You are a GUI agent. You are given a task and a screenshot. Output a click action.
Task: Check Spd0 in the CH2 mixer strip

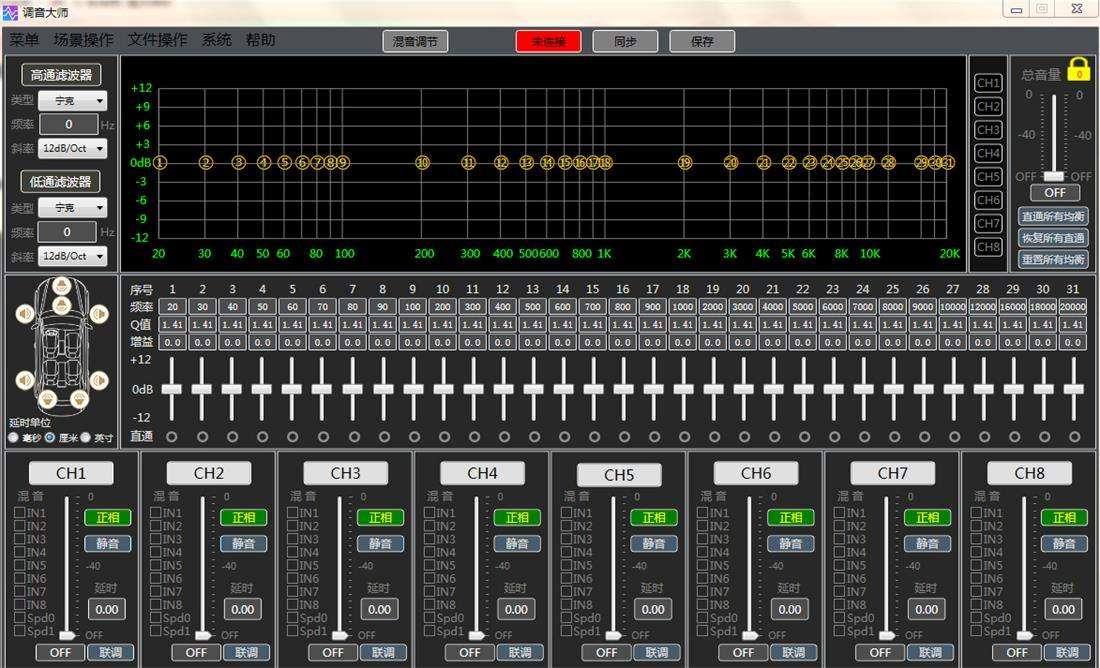[156, 617]
